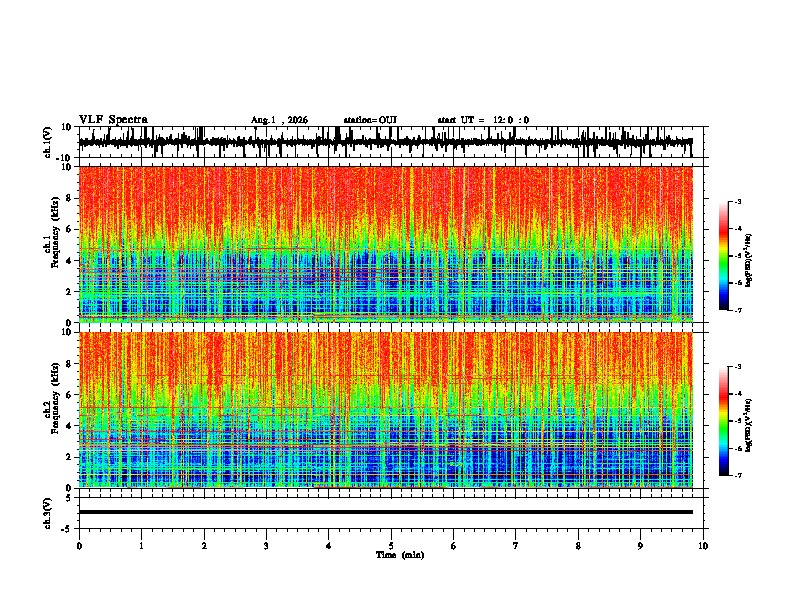This screenshot has height=612, width=792.
Task: Click the "Time (min)" axis label
Action: (400, 555)
